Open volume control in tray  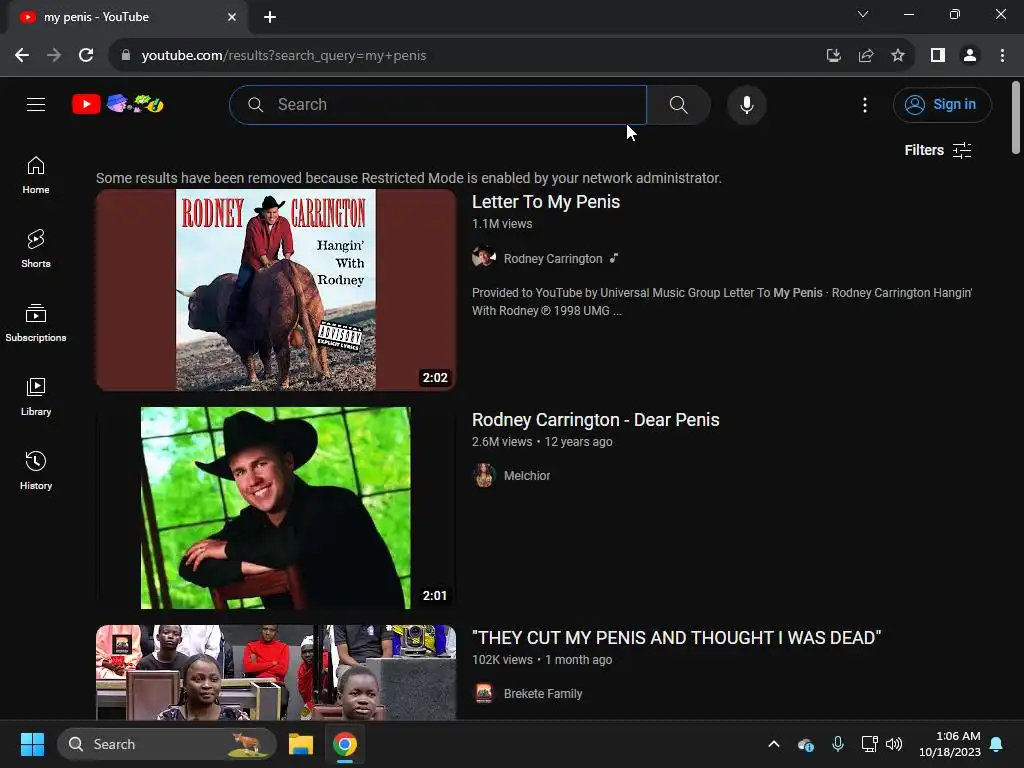(893, 744)
